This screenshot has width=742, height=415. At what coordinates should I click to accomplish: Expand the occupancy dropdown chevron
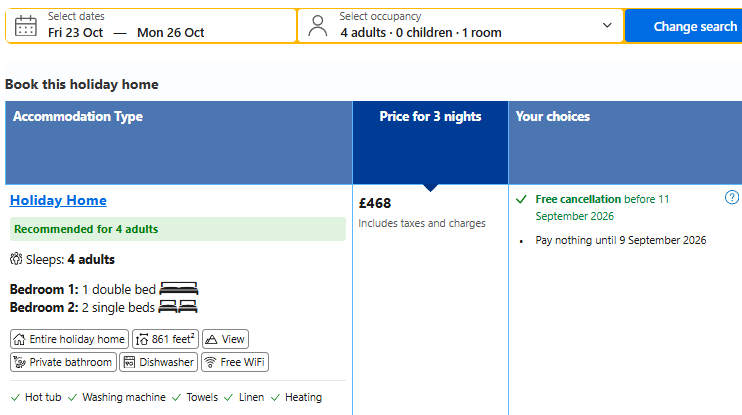pos(607,25)
